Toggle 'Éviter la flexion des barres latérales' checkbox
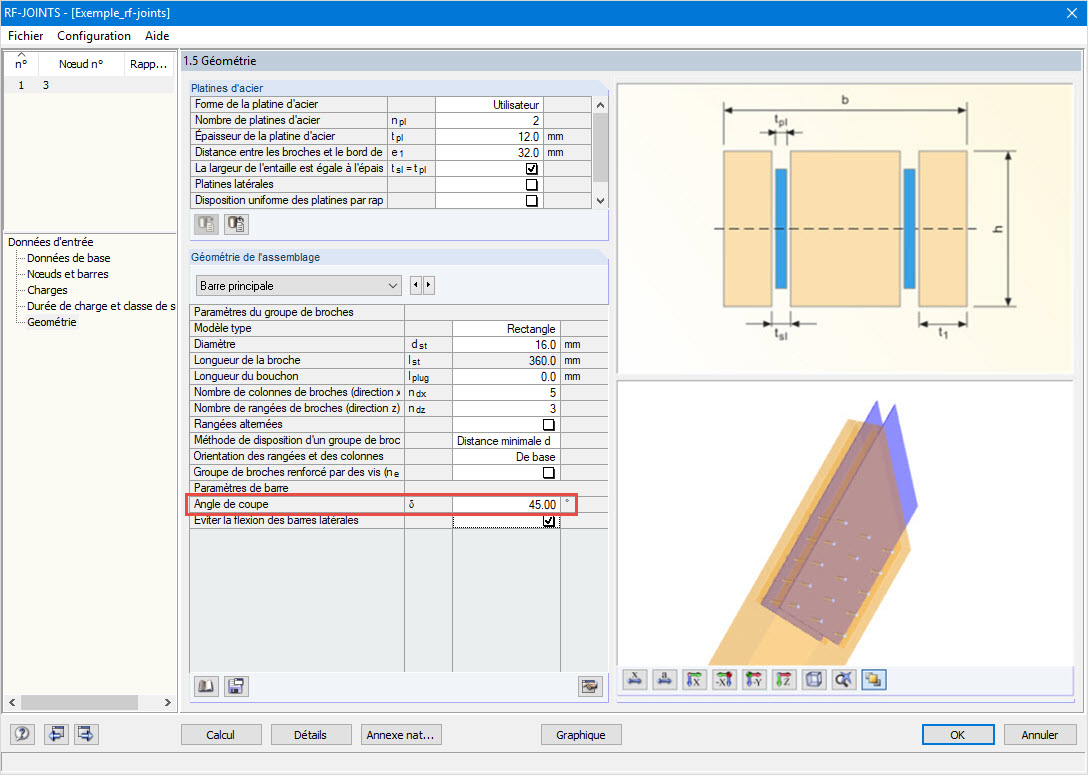The height and width of the screenshot is (775, 1088). pos(548,520)
